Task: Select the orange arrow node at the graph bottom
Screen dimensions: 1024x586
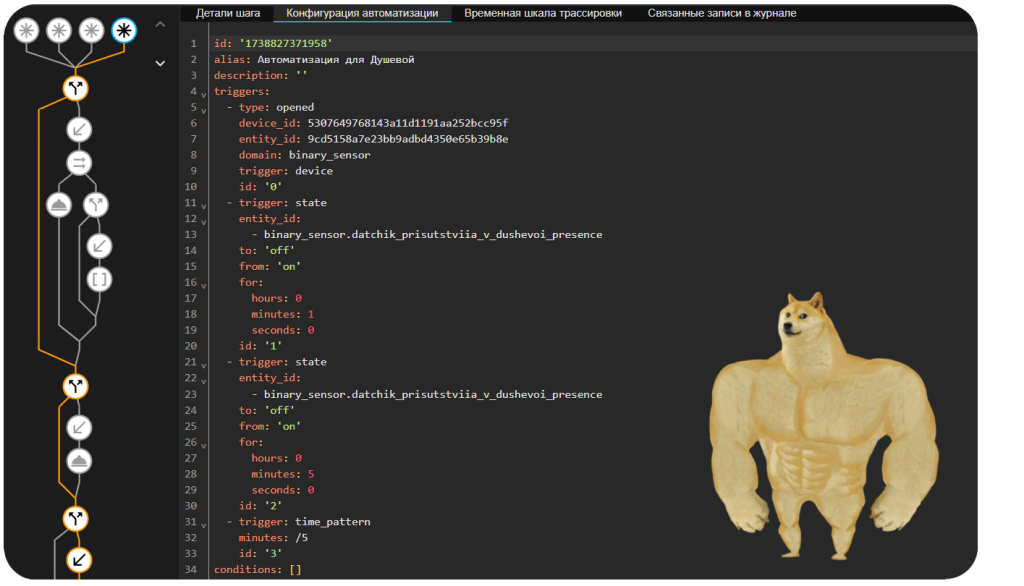Action: (79, 560)
